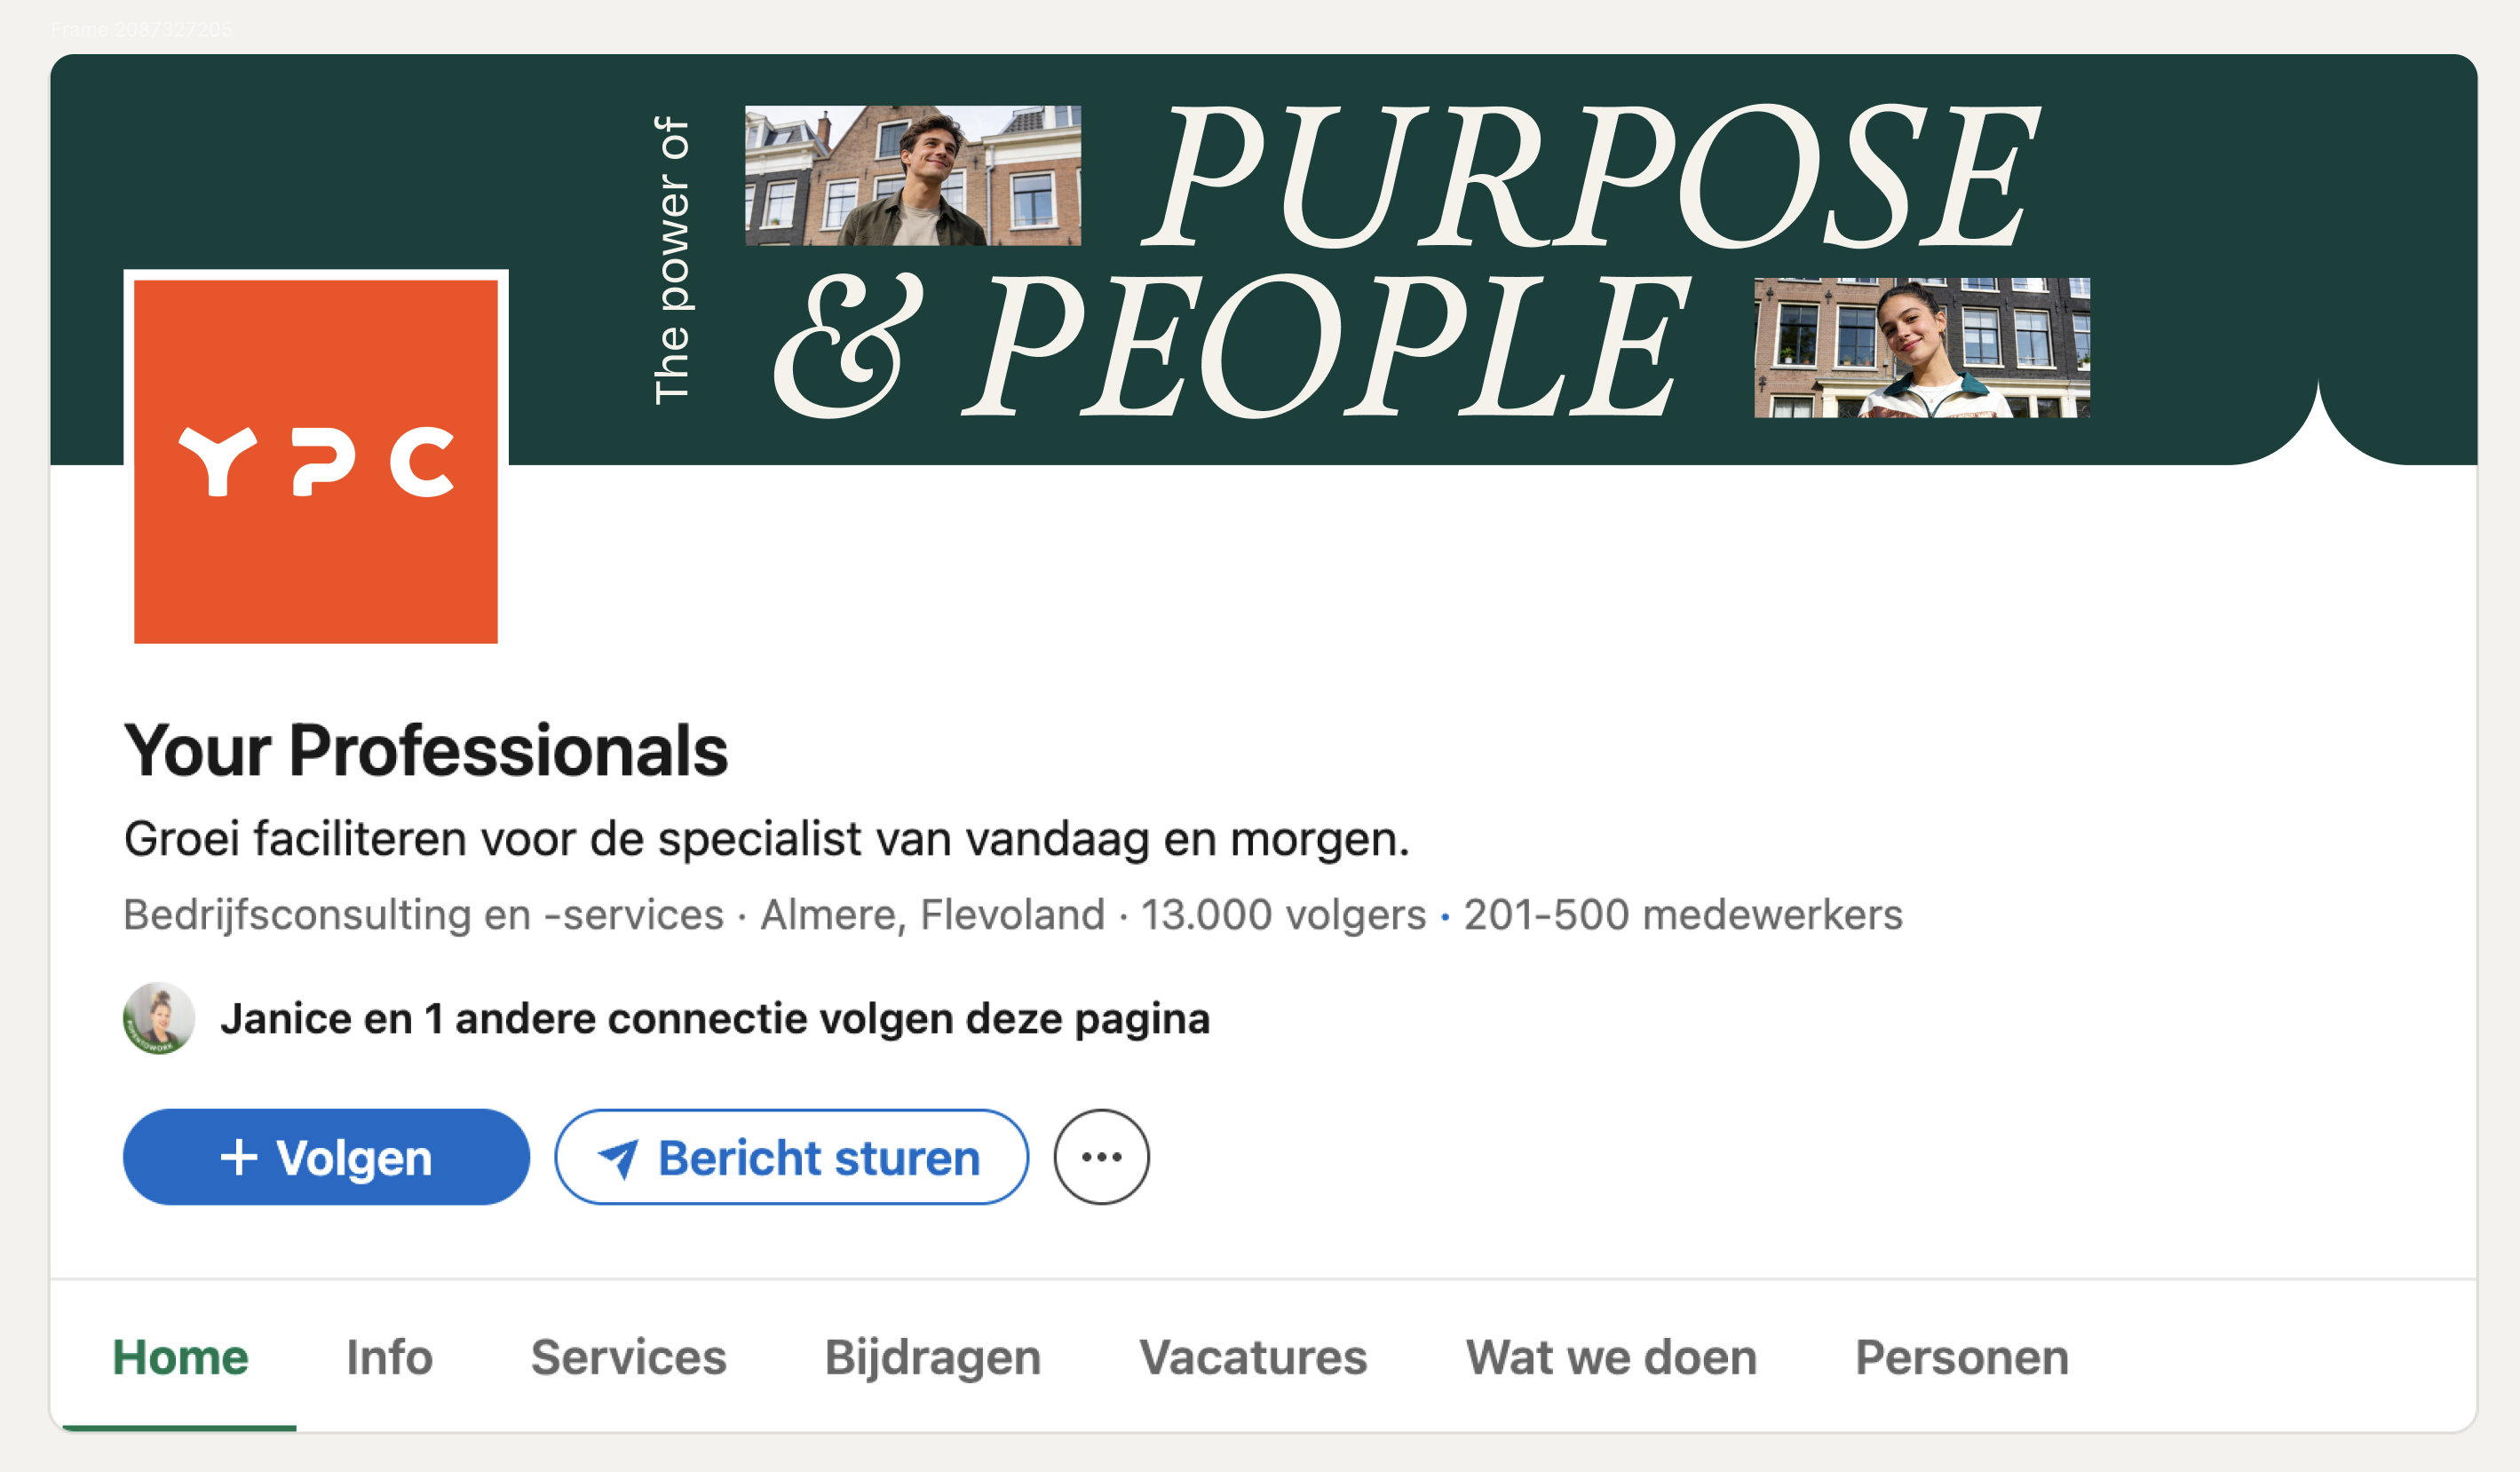Click the Bedrijfsconsulting en -services industry text

pos(423,915)
